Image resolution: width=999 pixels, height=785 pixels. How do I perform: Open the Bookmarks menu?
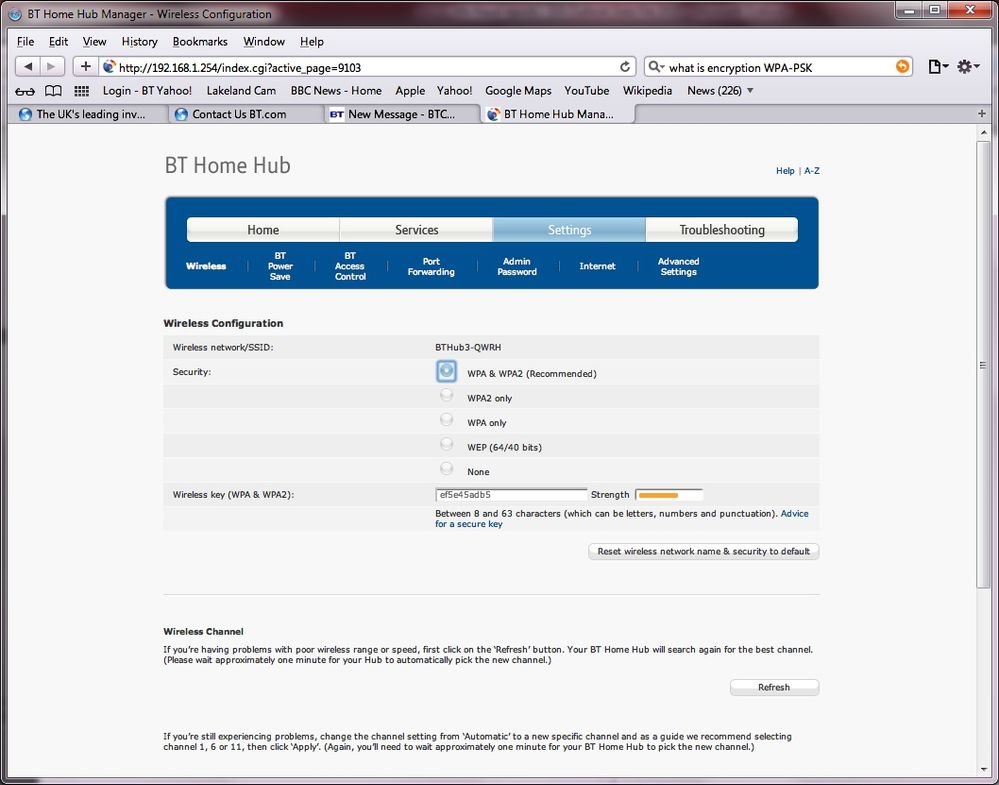[200, 41]
